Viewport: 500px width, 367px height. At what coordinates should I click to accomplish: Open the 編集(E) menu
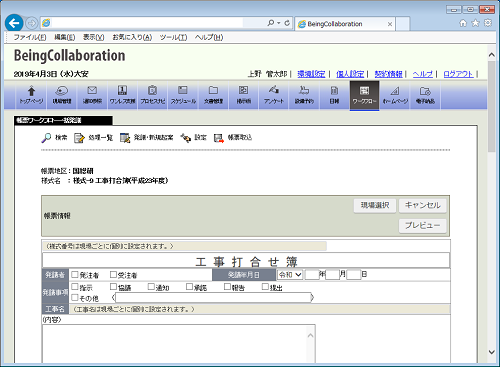65,37
